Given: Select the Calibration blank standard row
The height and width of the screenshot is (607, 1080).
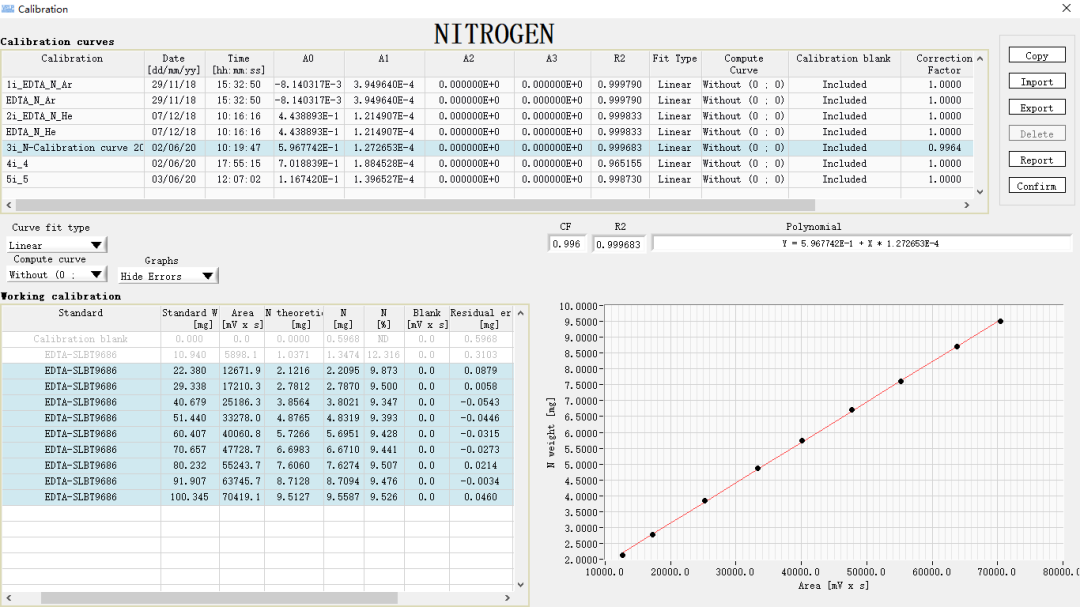Looking at the screenshot, I should 80,339.
